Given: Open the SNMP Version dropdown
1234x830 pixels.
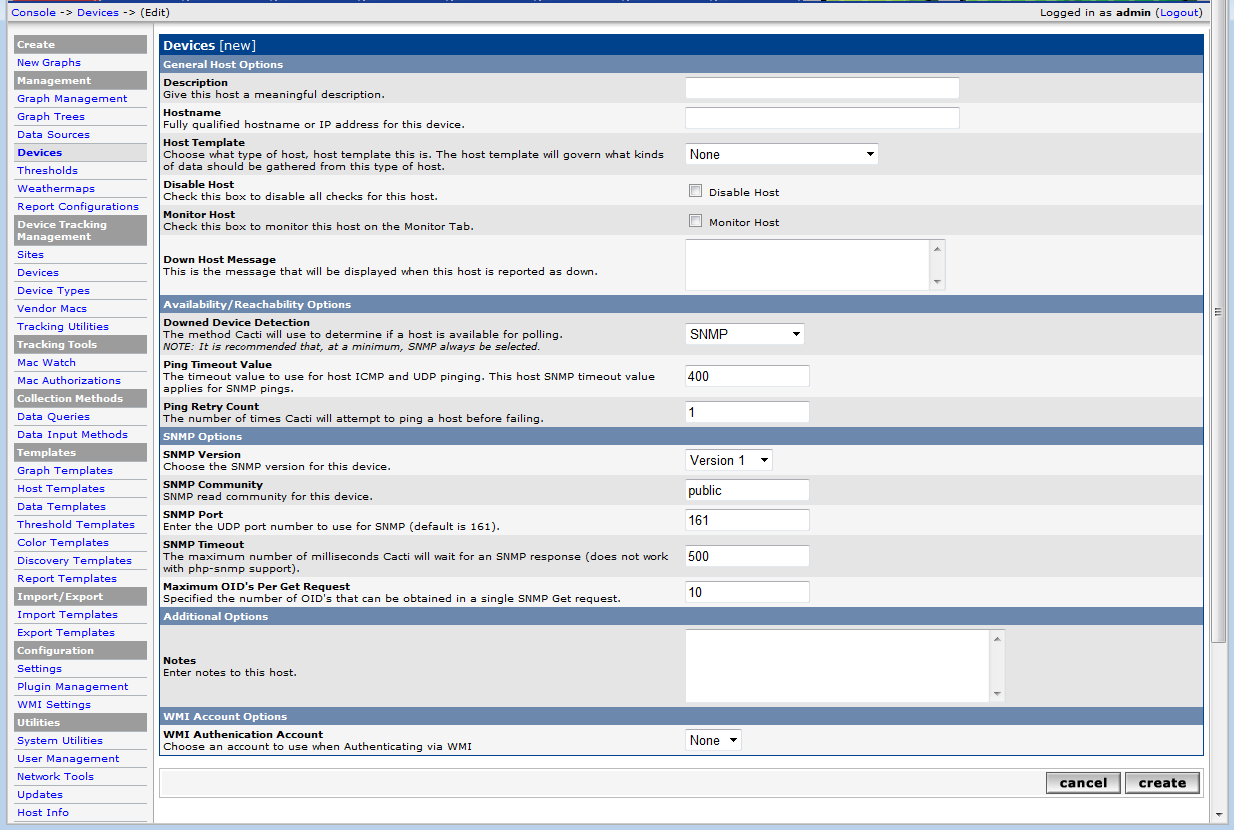Looking at the screenshot, I should pyautogui.click(x=729, y=460).
